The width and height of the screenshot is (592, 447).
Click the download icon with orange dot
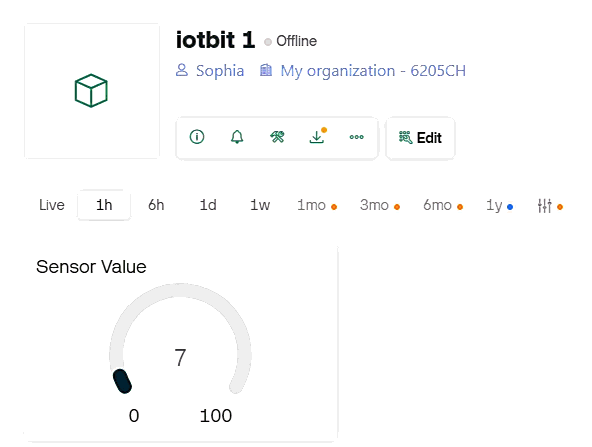[x=317, y=136]
